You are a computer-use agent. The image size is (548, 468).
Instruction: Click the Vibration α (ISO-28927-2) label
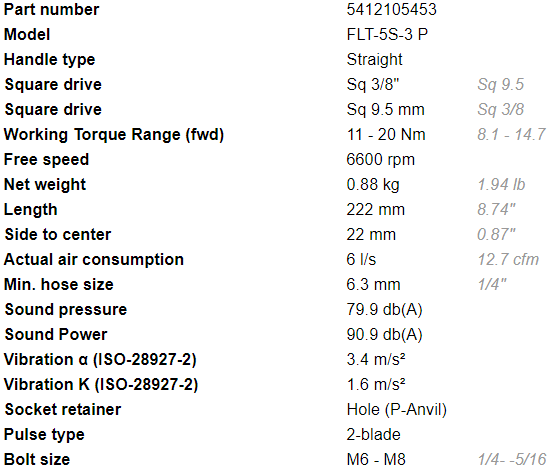[x=100, y=360]
